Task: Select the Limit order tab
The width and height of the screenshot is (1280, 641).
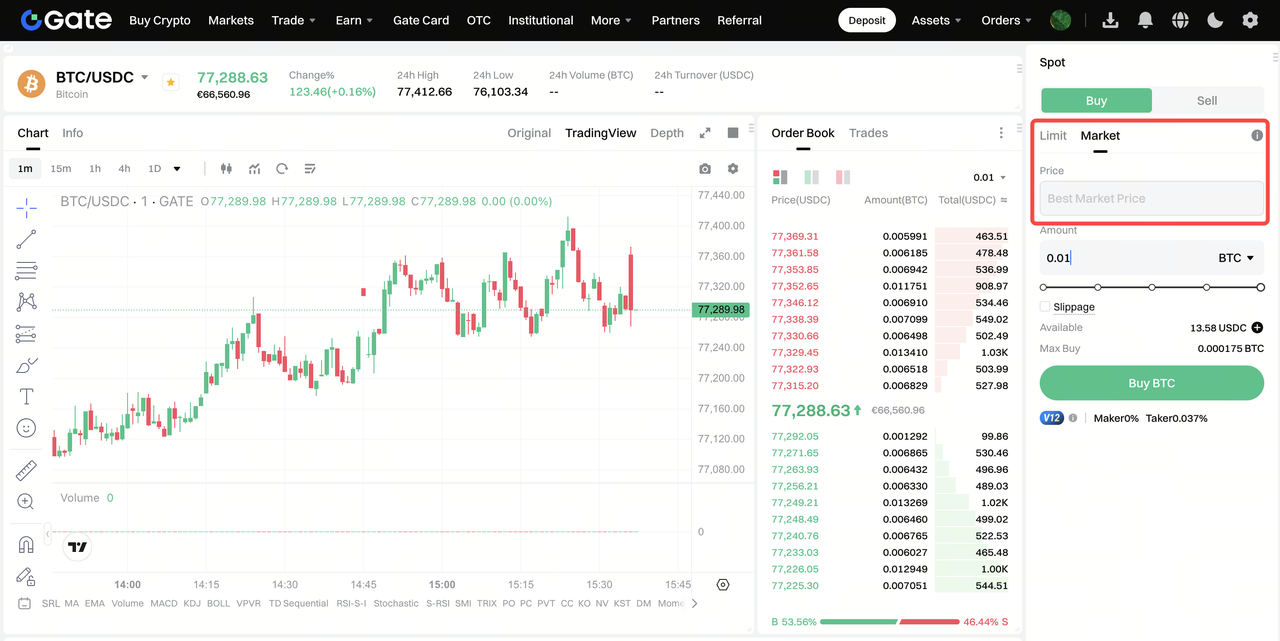Action: tap(1053, 135)
